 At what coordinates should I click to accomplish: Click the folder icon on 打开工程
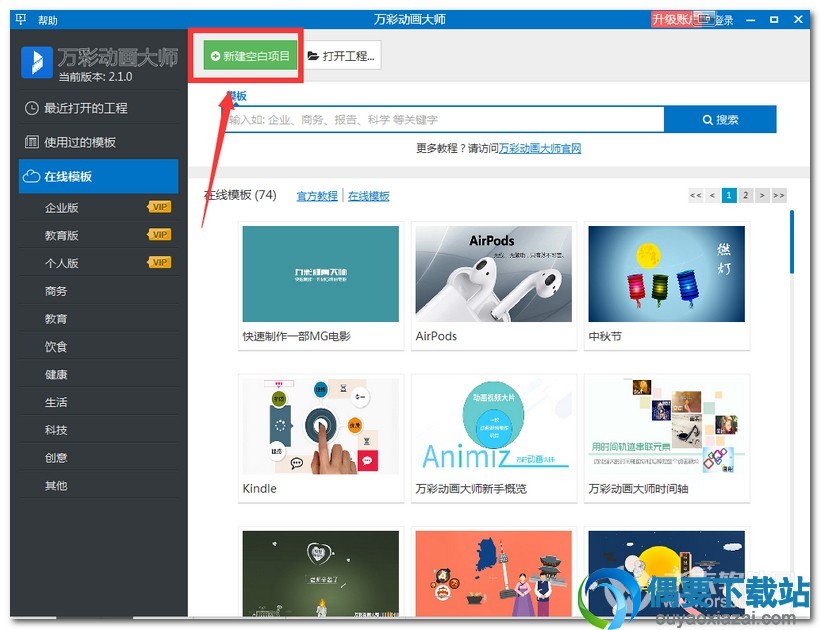[313, 56]
